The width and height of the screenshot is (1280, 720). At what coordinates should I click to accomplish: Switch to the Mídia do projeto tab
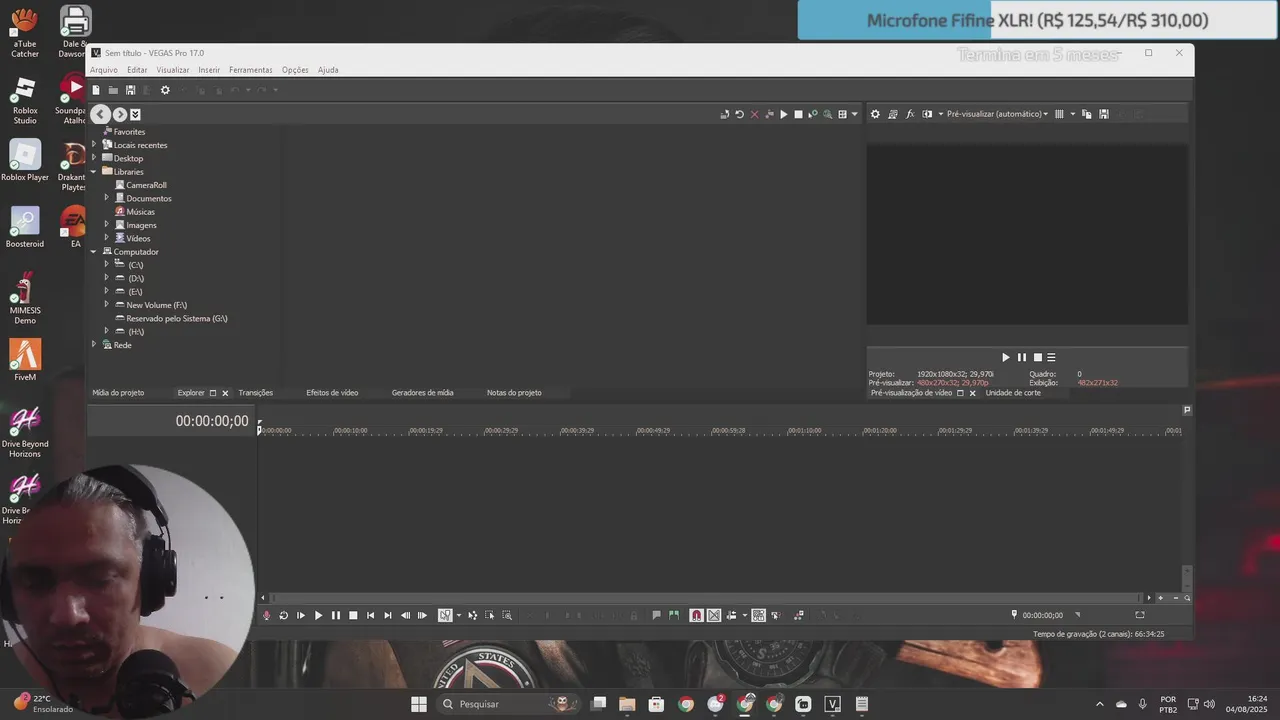click(x=118, y=393)
